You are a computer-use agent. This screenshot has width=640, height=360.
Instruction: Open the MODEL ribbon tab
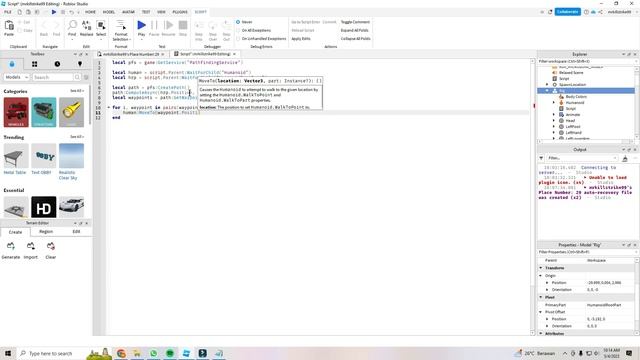(x=109, y=12)
